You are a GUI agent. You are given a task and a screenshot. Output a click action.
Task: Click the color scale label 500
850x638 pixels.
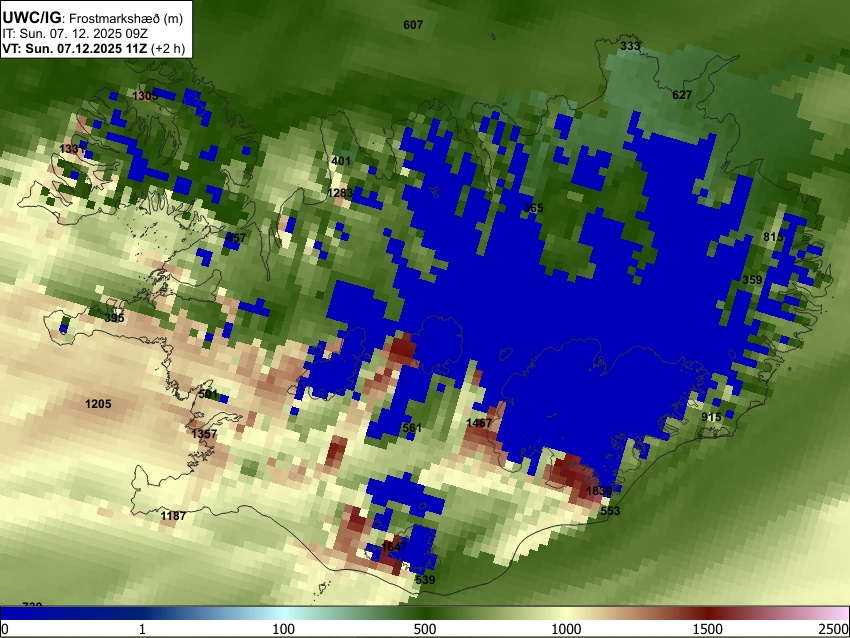(x=425, y=629)
